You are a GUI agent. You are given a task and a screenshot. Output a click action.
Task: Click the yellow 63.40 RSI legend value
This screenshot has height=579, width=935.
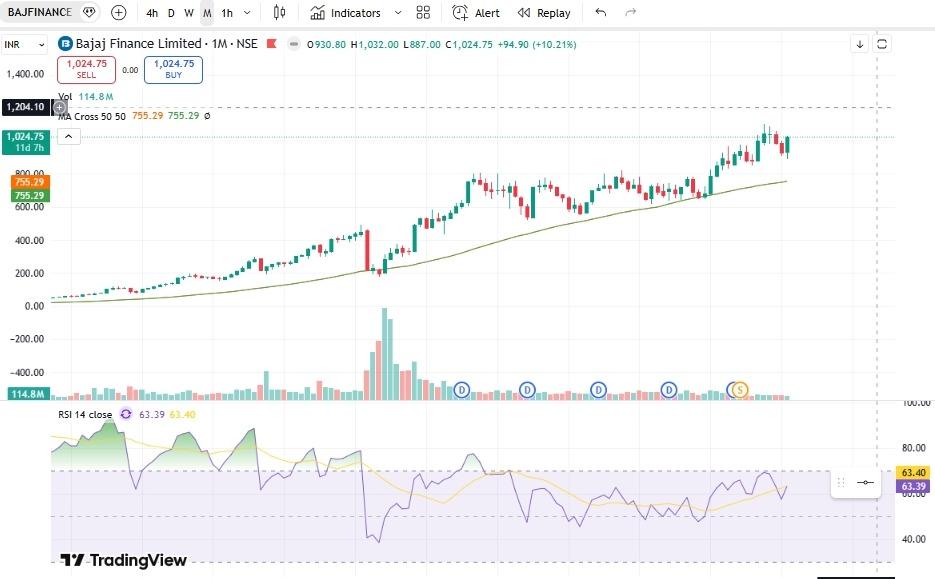(x=182, y=414)
